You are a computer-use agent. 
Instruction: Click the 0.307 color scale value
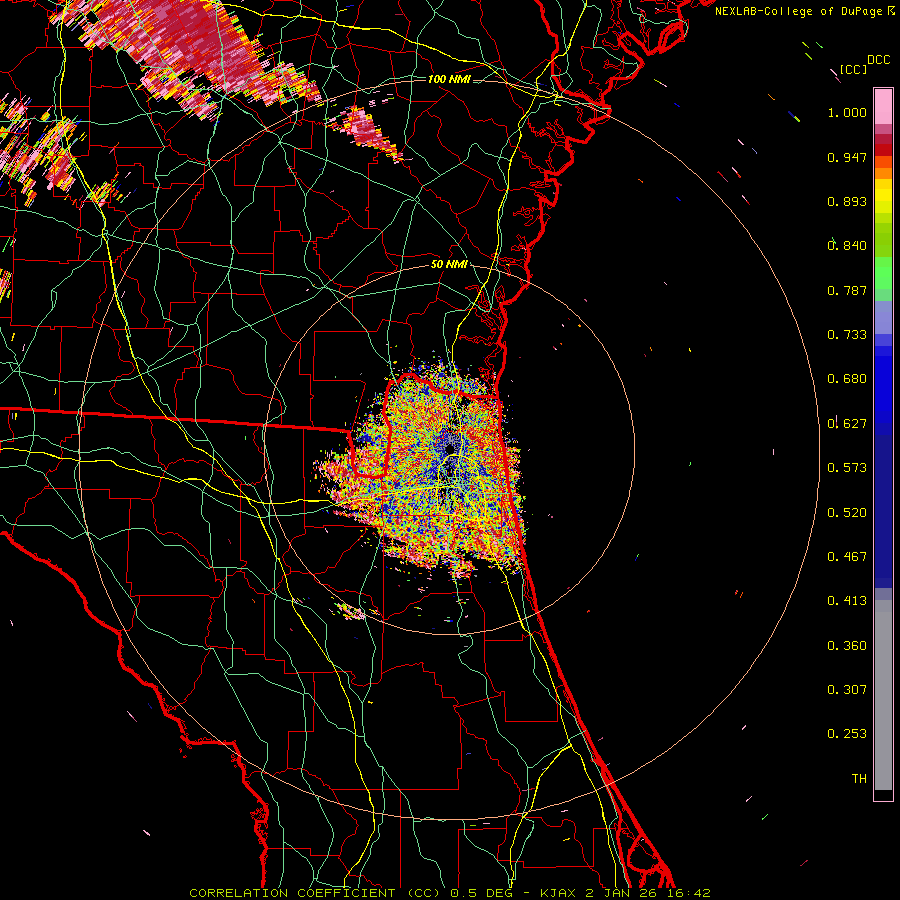[847, 690]
